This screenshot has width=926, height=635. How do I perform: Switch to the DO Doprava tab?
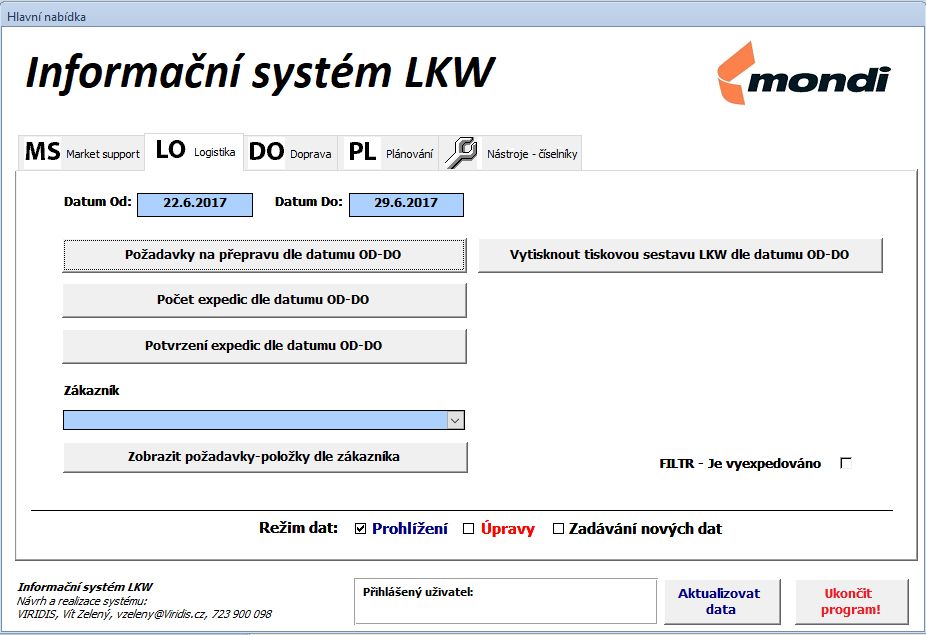pyautogui.click(x=290, y=153)
